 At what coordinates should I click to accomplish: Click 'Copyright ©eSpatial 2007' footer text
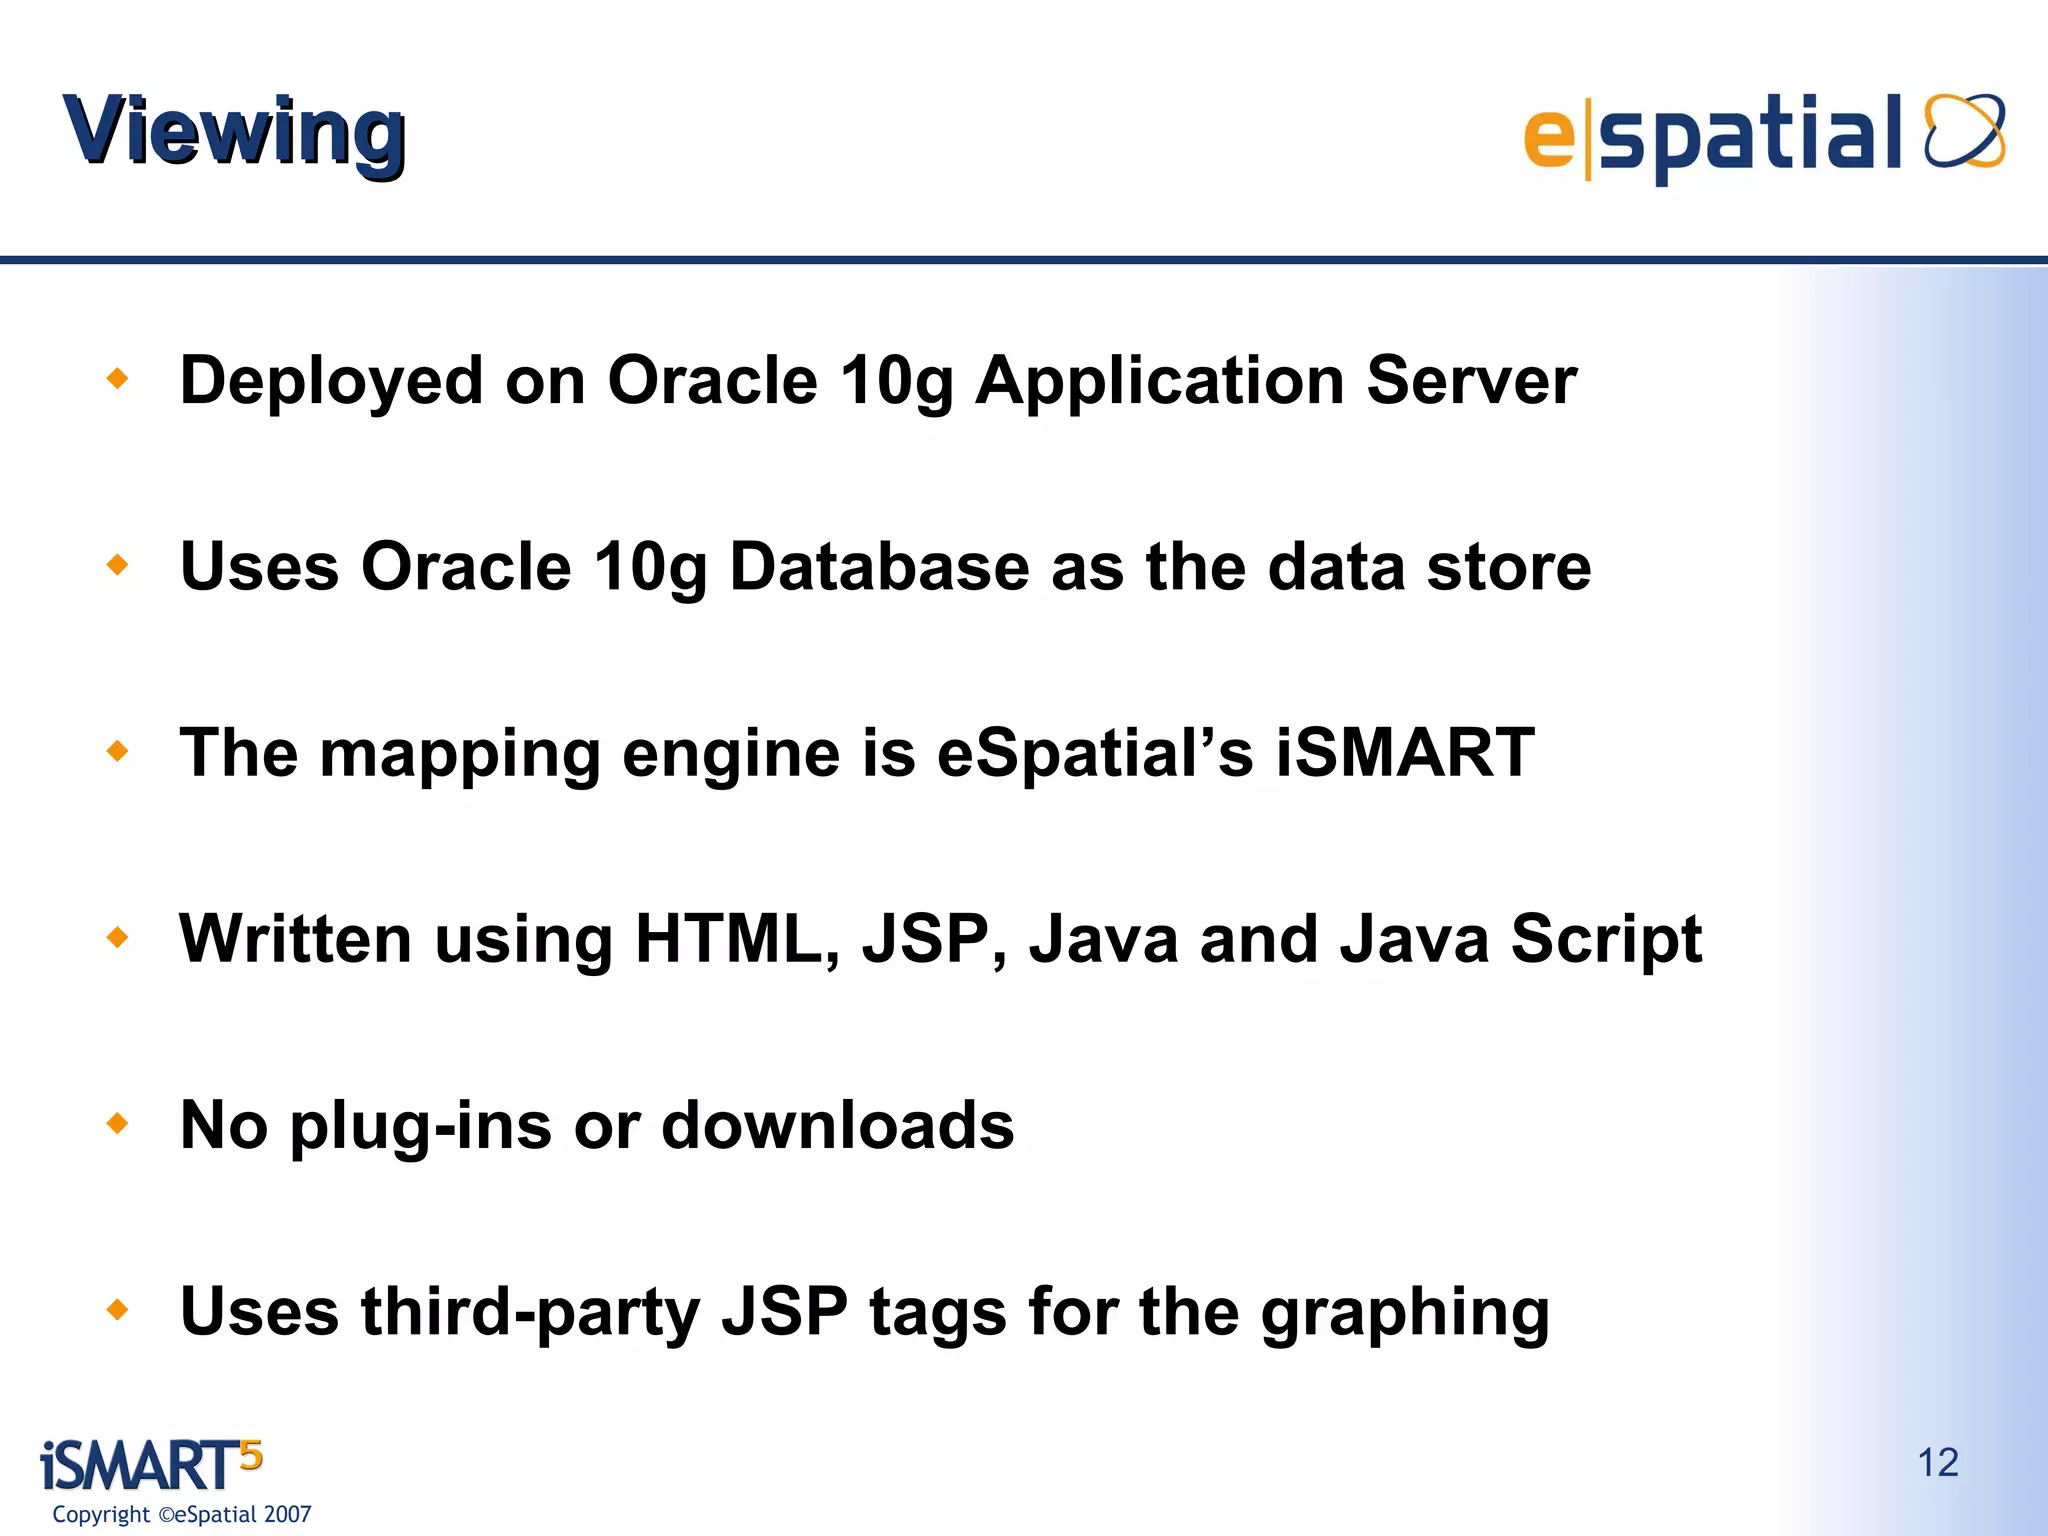182,1514
